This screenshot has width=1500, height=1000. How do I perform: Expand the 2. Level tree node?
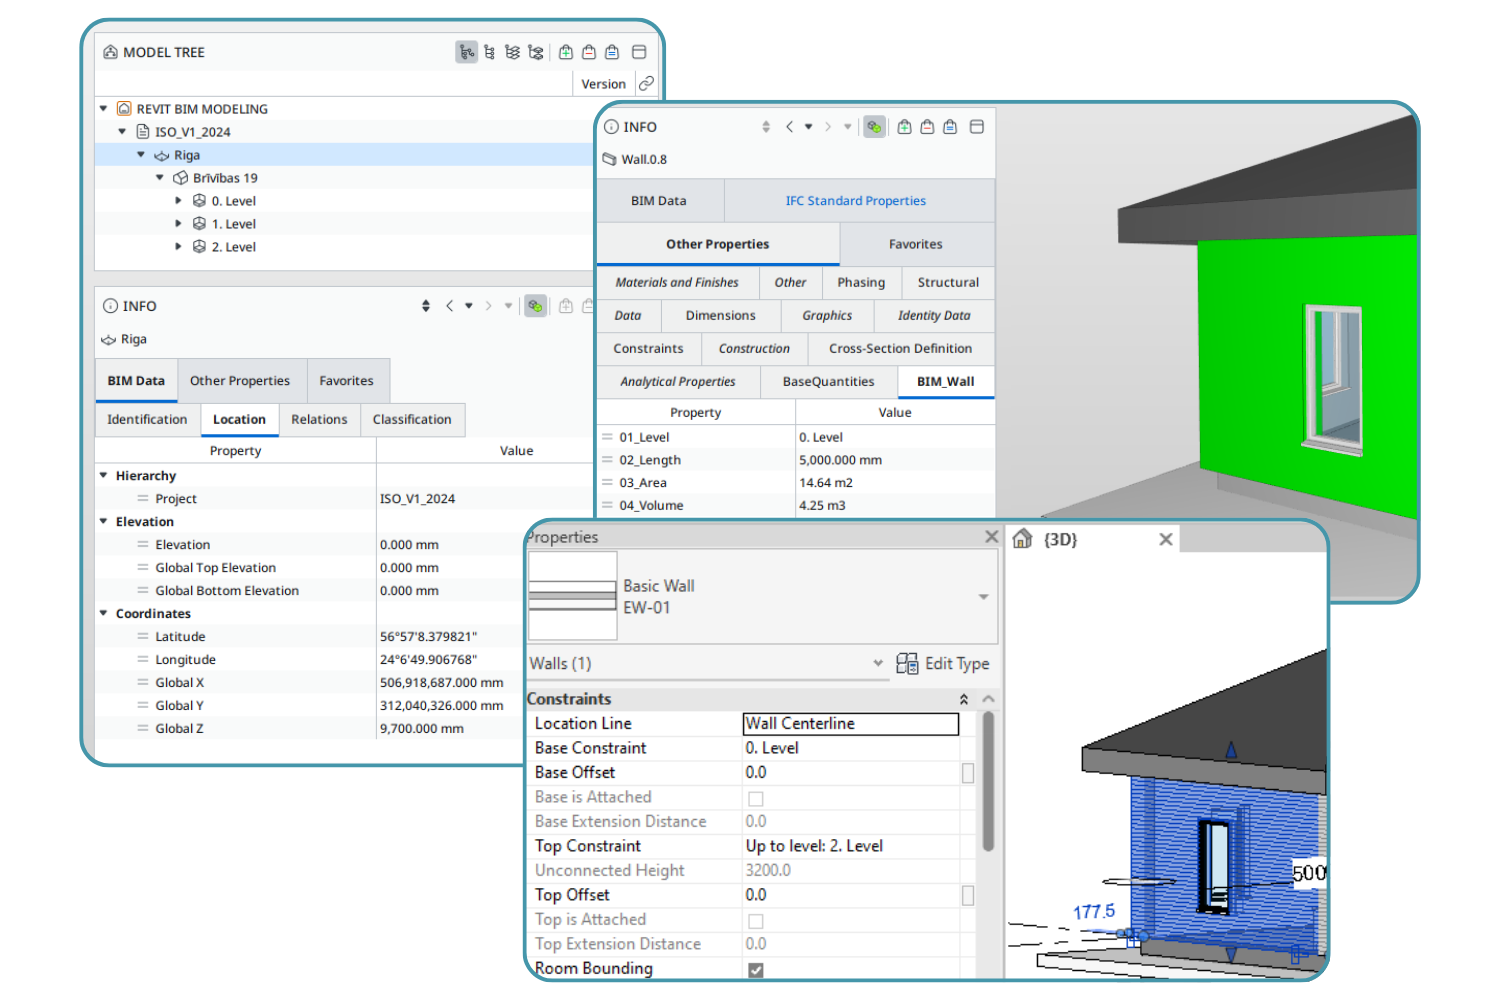pos(179,246)
